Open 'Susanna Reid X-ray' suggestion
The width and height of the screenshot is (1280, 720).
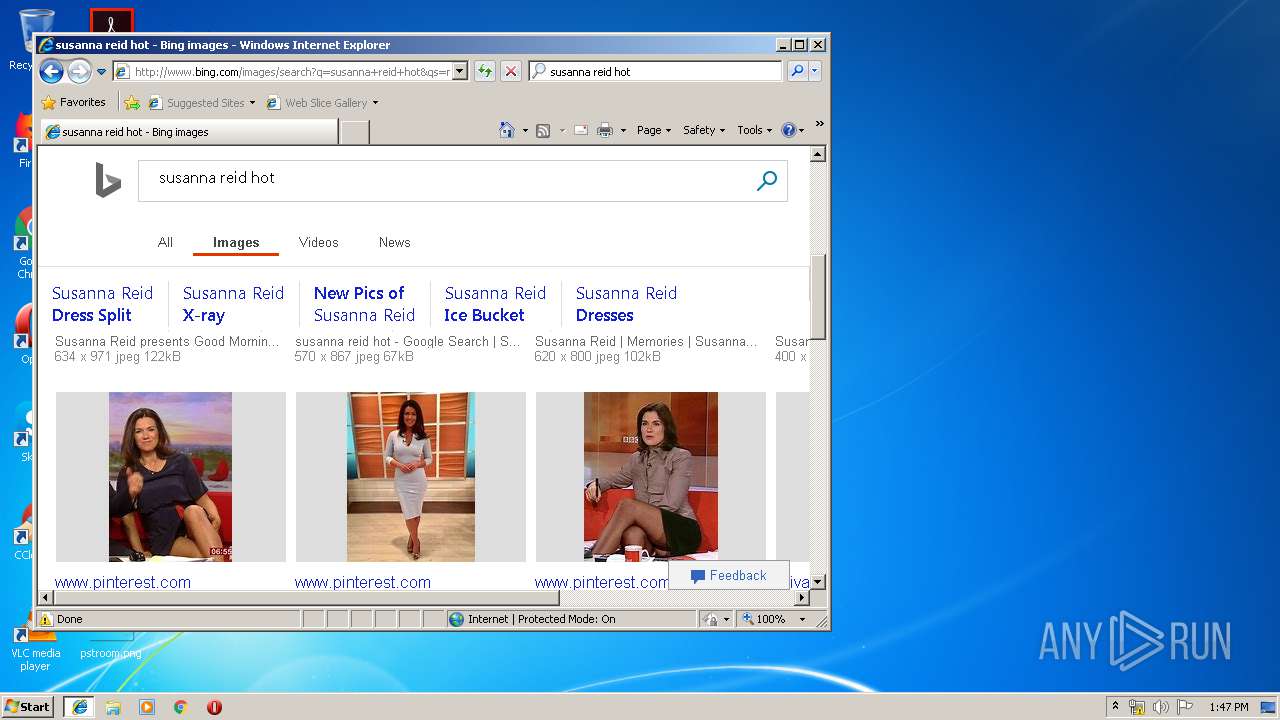pos(233,304)
